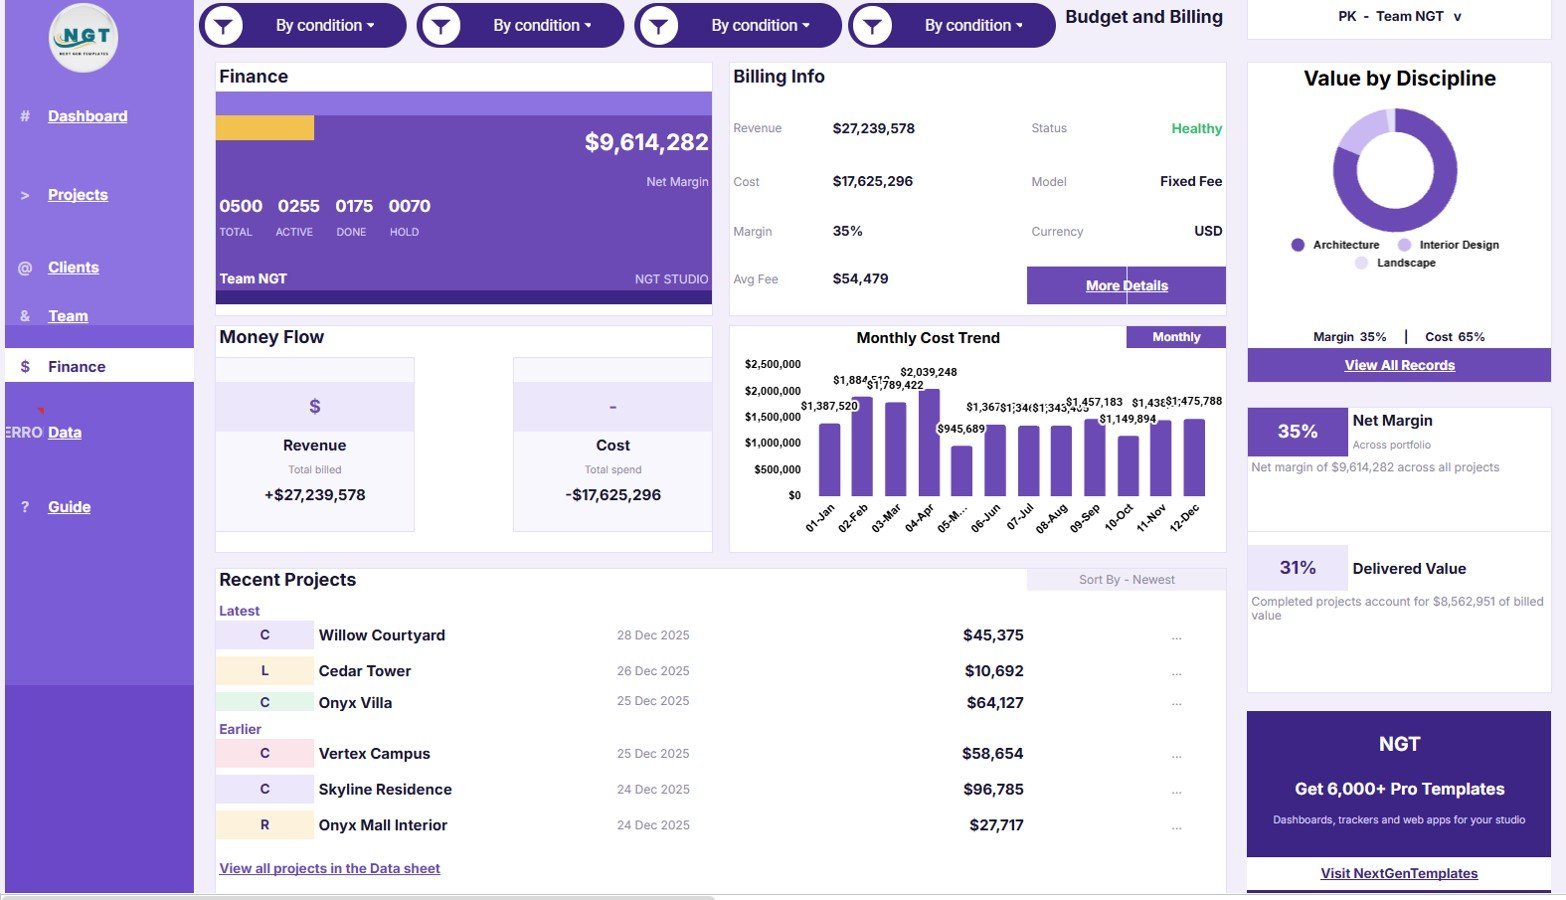Open the Clients sidebar page
The height and width of the screenshot is (900, 1566).
[x=73, y=268]
